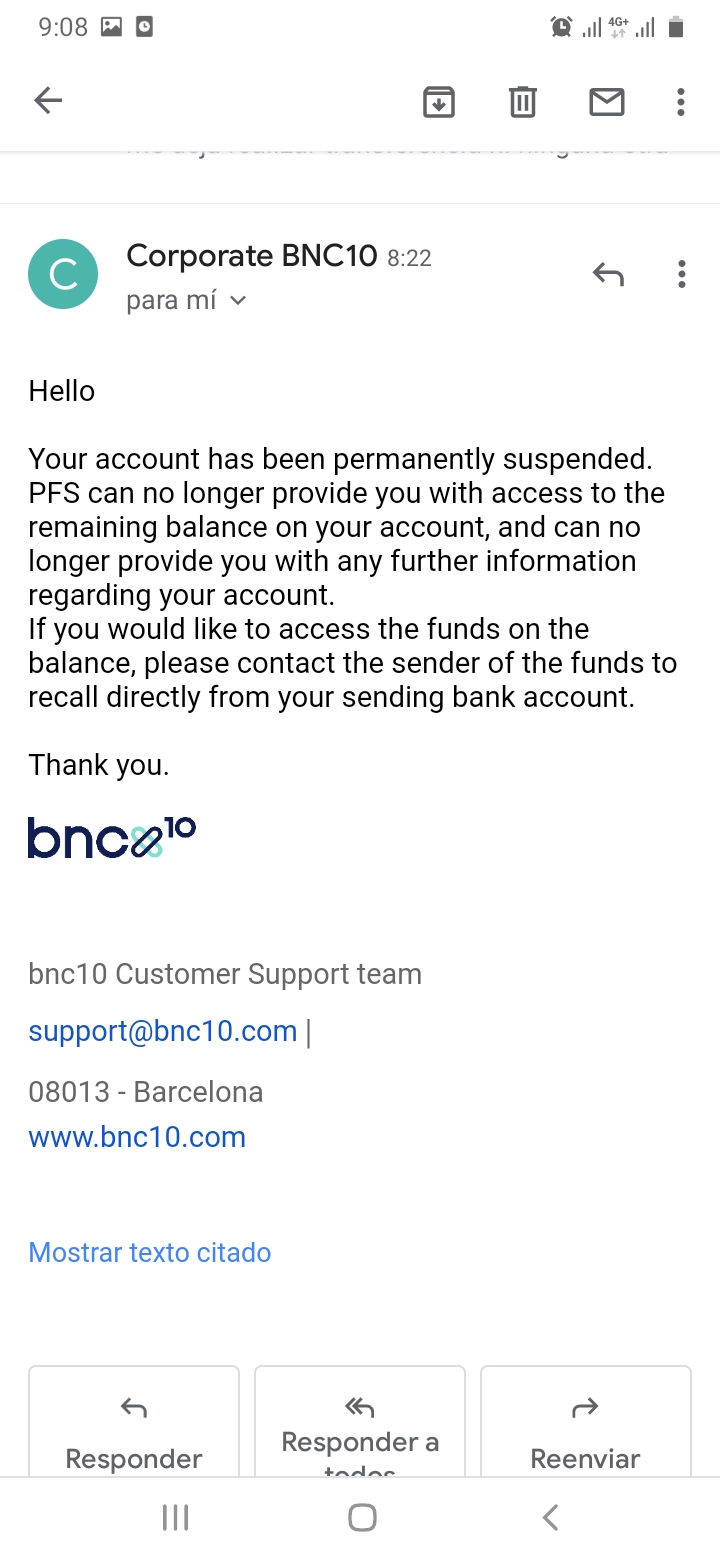Screen dimensions: 720x1560
Task: Open the message options three-dot menu
Action: [x=681, y=273]
